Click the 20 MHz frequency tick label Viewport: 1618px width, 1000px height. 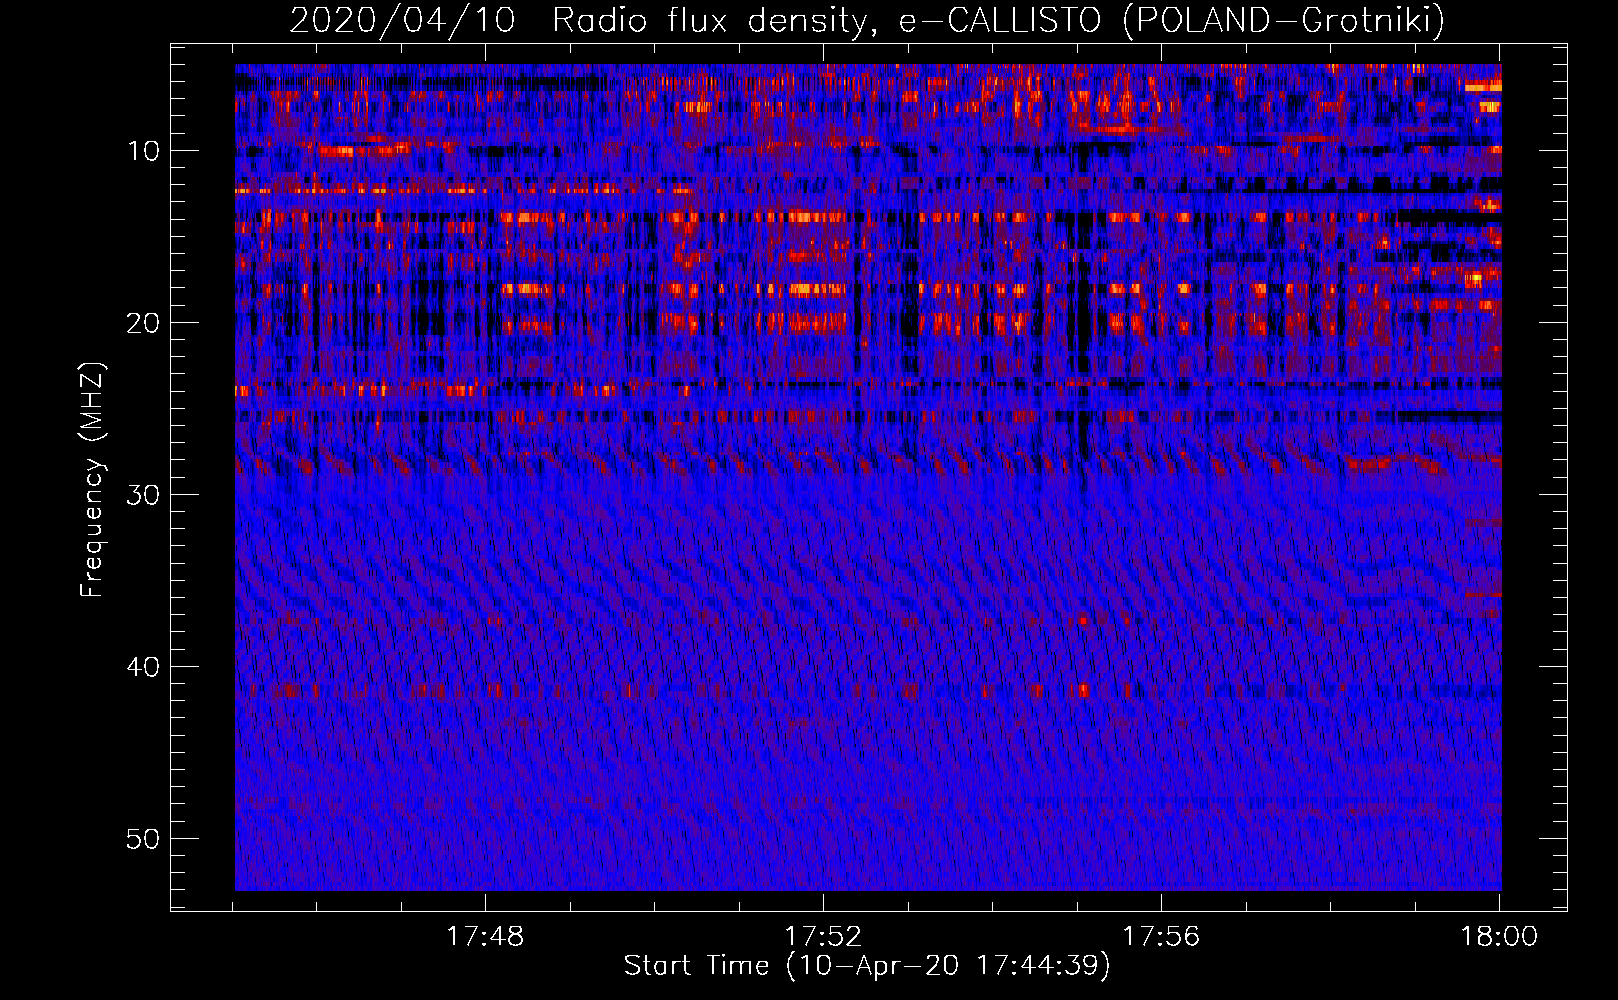point(144,323)
